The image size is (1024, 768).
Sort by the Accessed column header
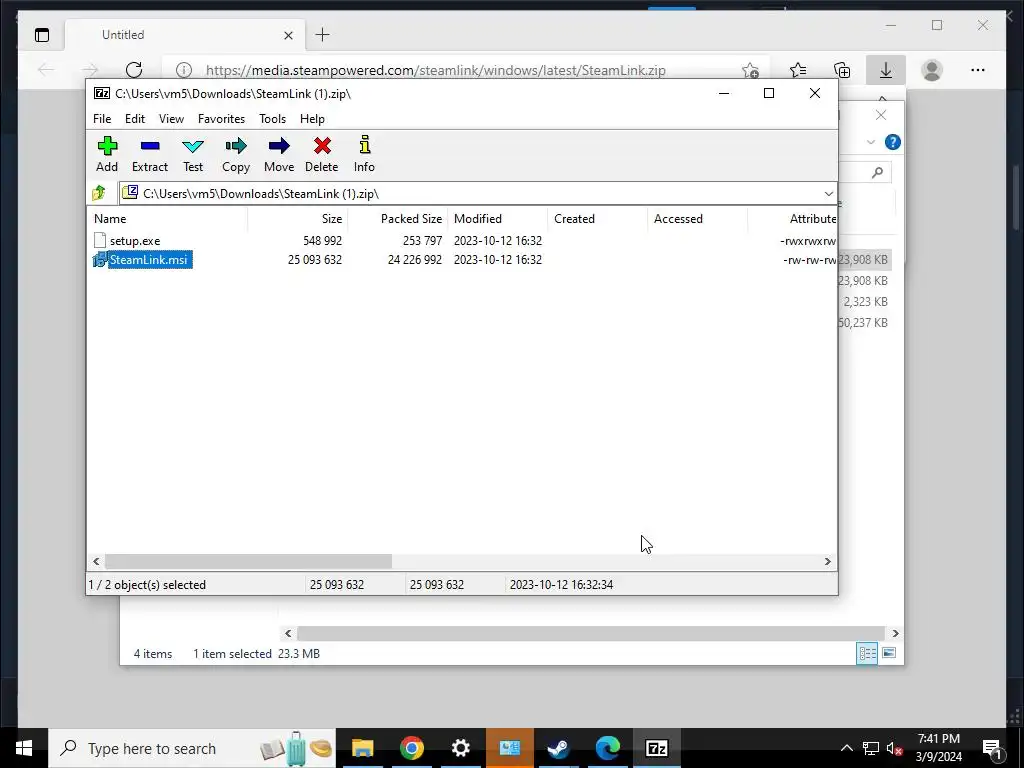697,219
